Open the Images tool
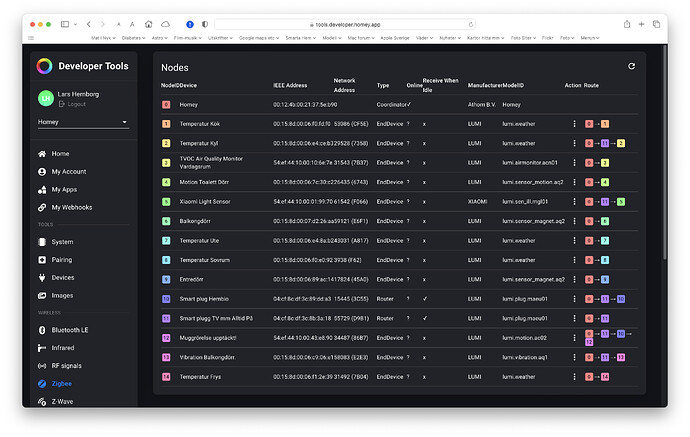This screenshot has width=690, height=437. (62, 295)
